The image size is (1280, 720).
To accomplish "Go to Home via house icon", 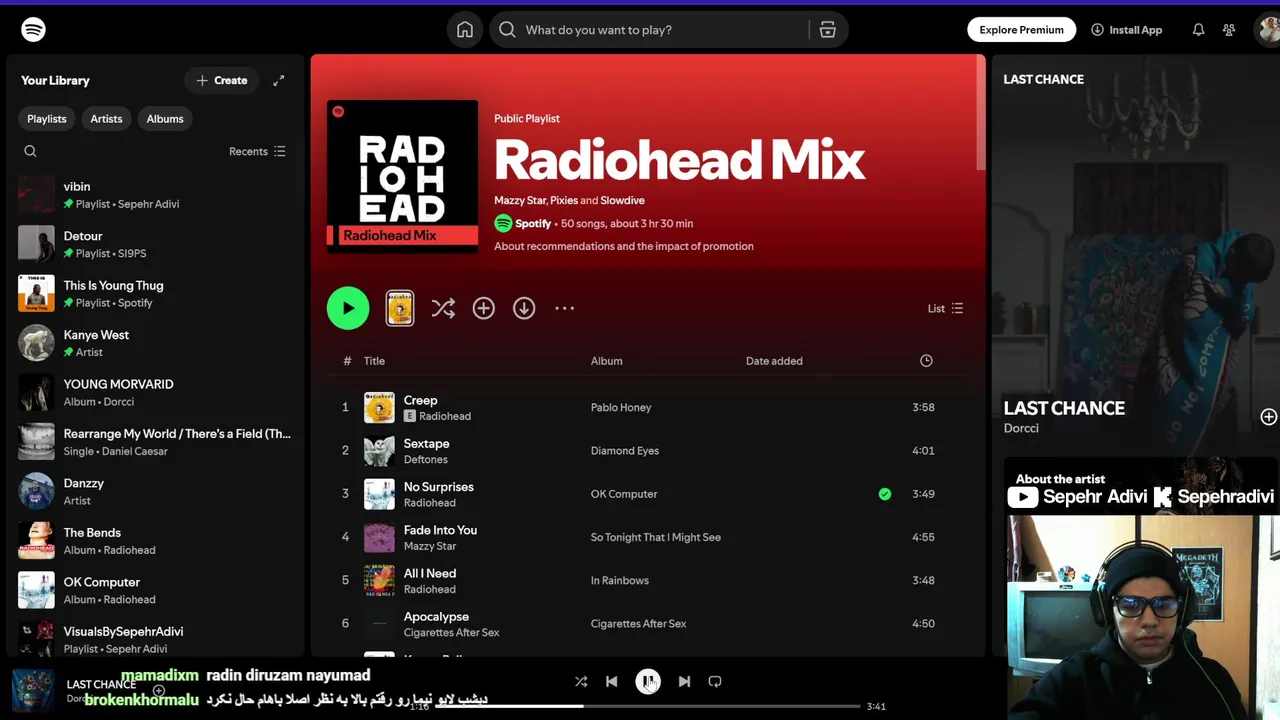I will pyautogui.click(x=465, y=30).
